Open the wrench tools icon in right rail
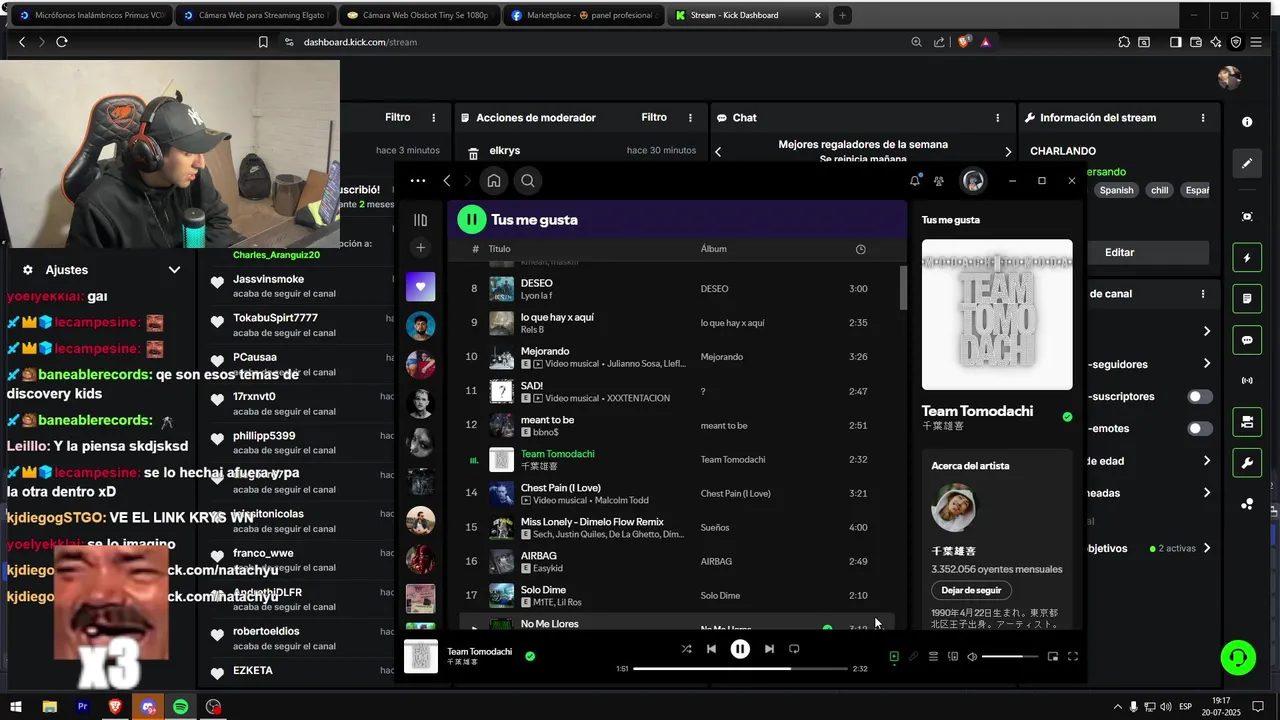This screenshot has height=720, width=1280. click(x=1247, y=463)
